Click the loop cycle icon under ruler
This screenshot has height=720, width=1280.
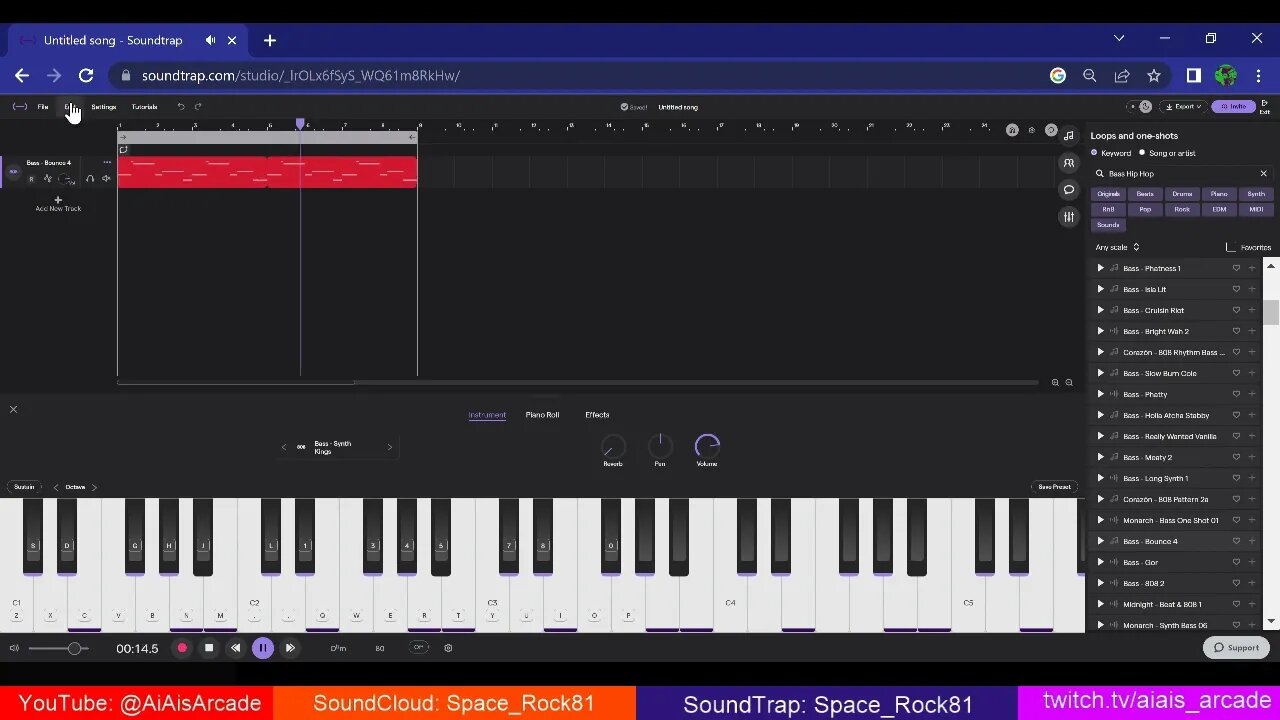(124, 150)
